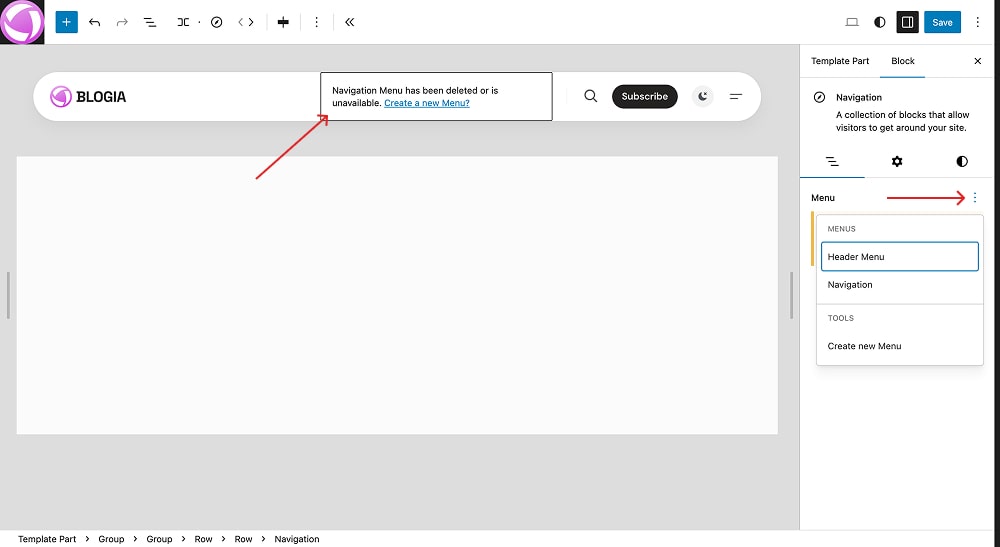Collapse the block toolbar with double chevron

click(x=349, y=22)
